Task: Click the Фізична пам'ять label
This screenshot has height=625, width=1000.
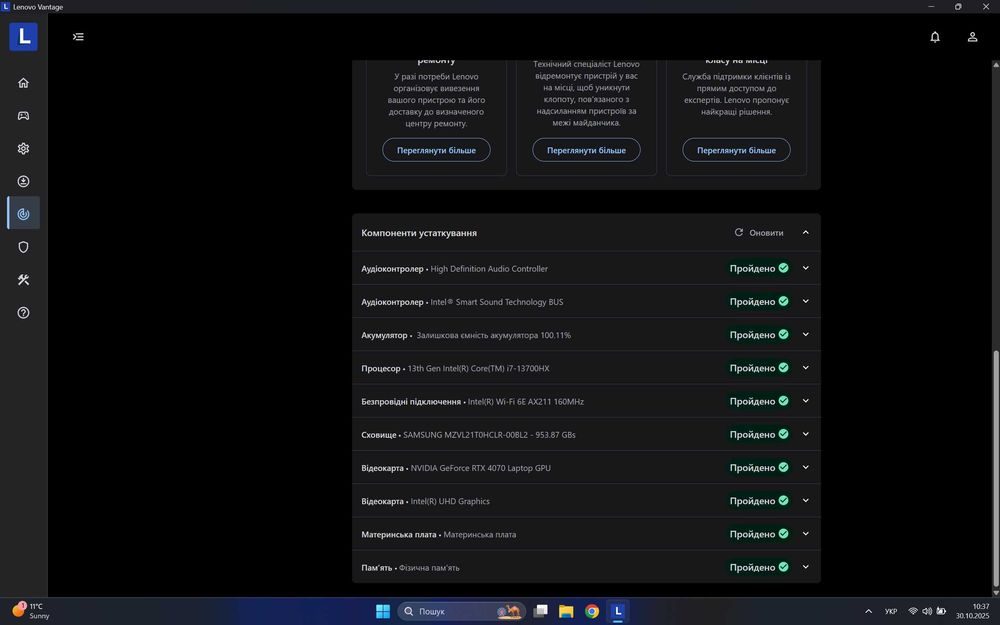Action: point(429,567)
